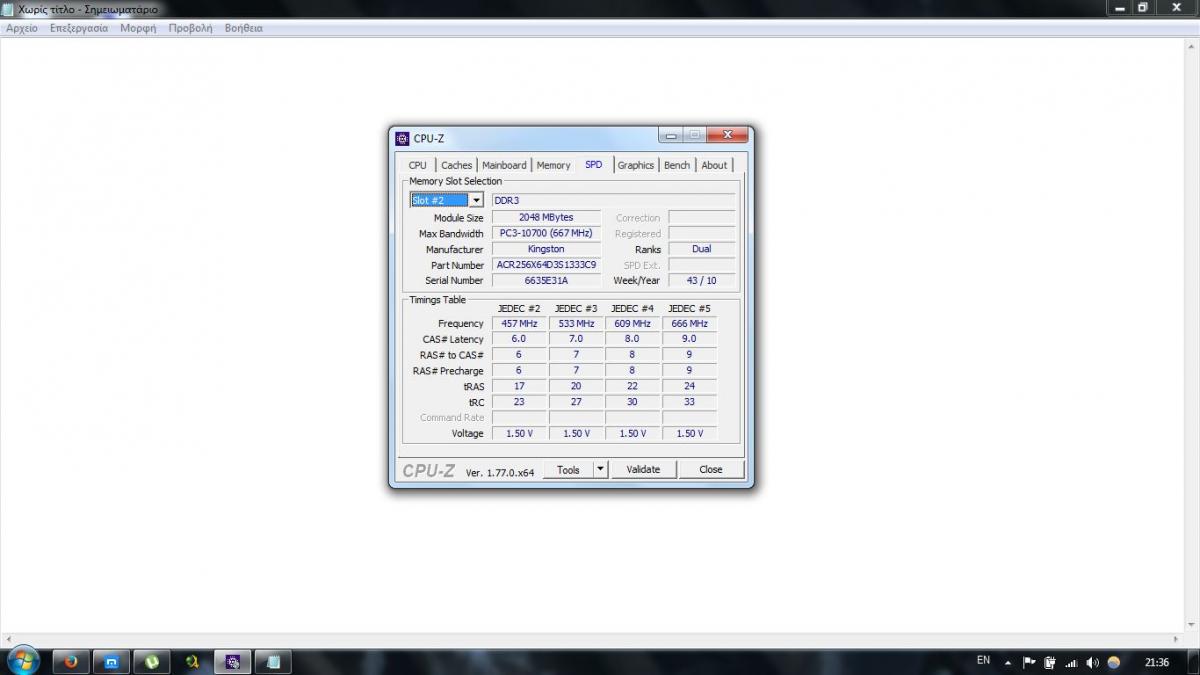This screenshot has width=1200, height=675.
Task: Click the serial number 6635E31A
Action: (546, 281)
